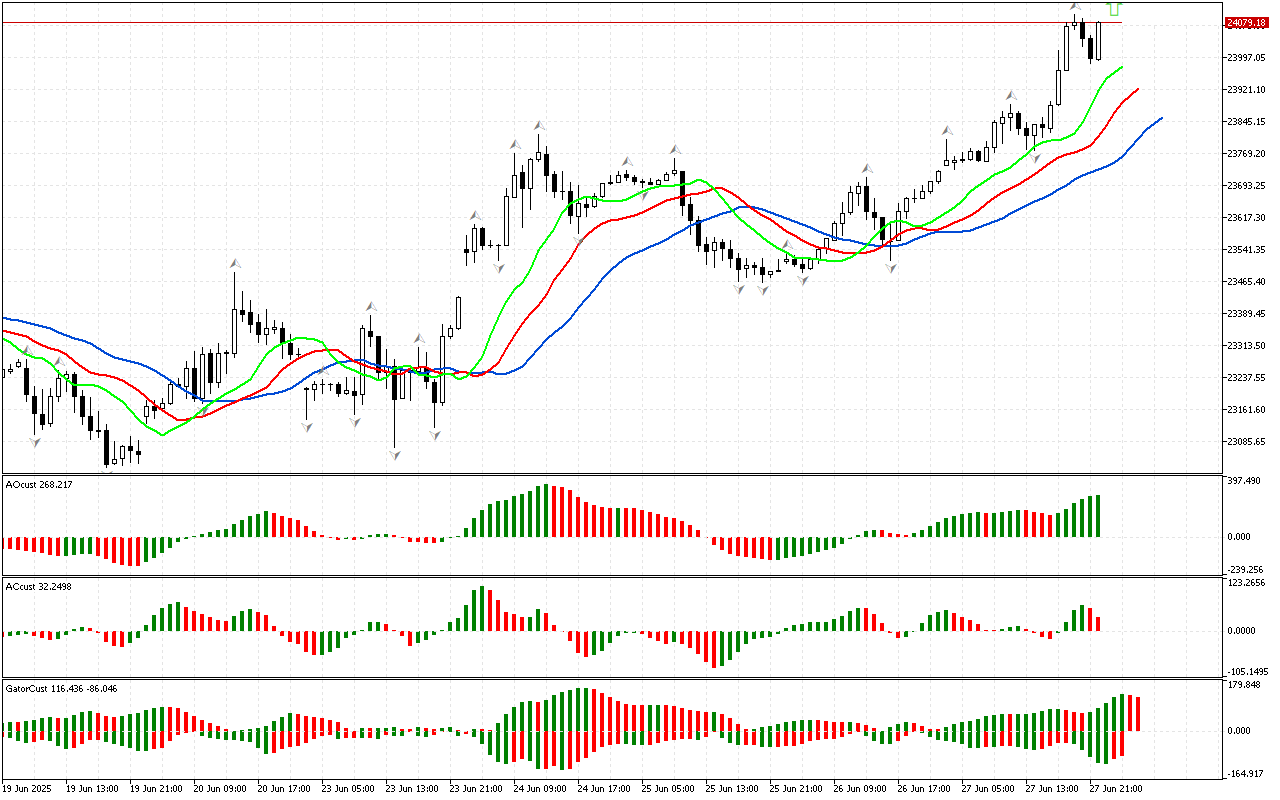Click the green up-arrow signal above the last candle
Screen dimensions: 1280x800
click(1114, 8)
